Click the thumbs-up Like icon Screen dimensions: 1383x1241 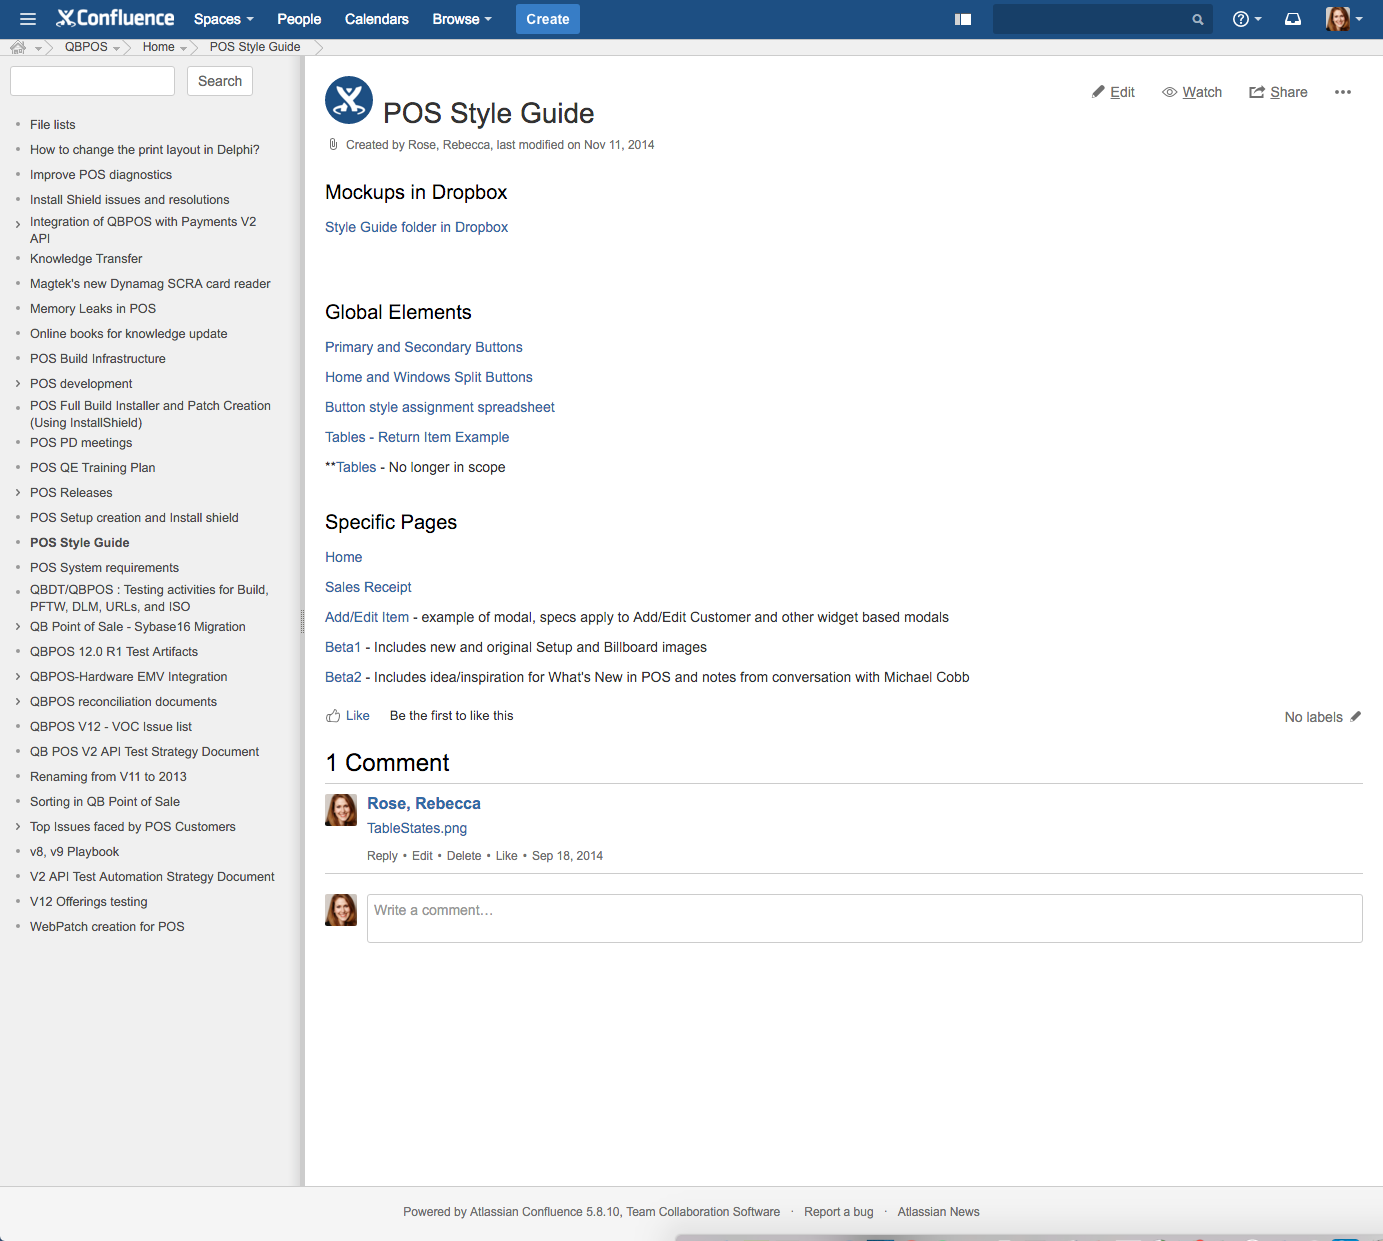click(x=333, y=716)
